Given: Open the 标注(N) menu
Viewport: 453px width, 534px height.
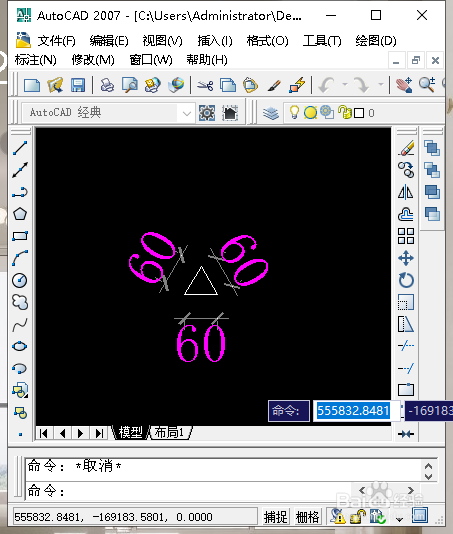Looking at the screenshot, I should tap(35, 60).
